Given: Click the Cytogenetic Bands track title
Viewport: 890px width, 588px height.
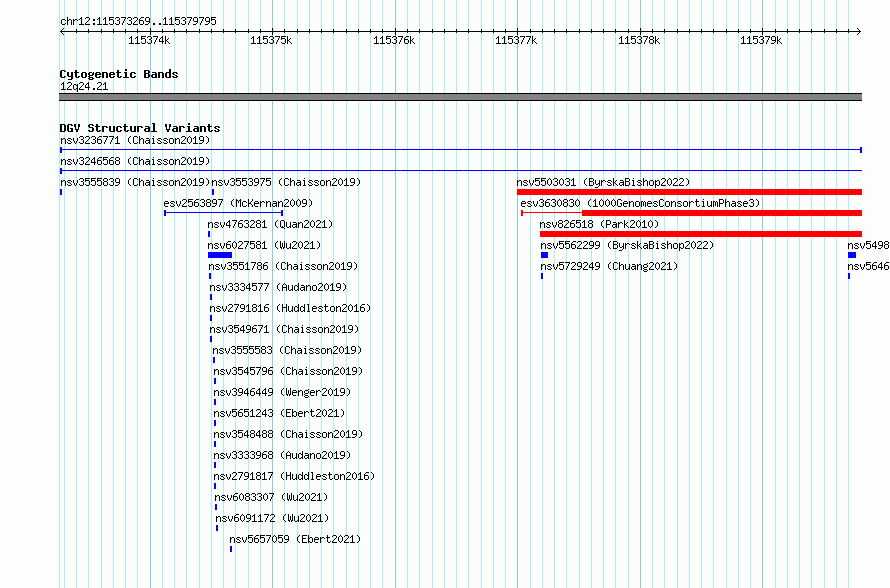Looking at the screenshot, I should click(119, 74).
